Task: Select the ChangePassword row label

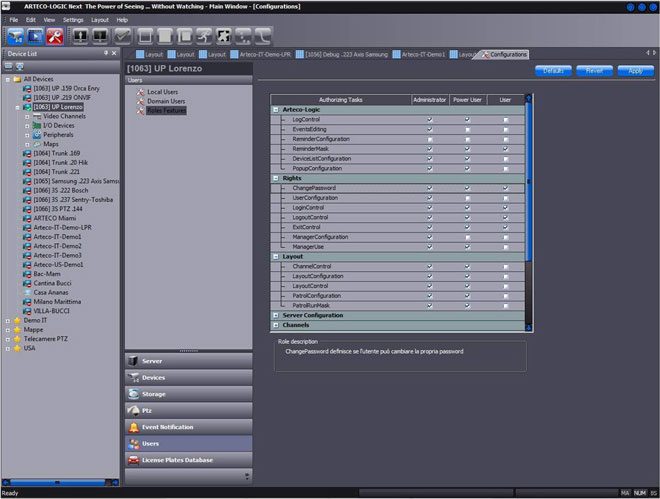Action: coord(314,188)
